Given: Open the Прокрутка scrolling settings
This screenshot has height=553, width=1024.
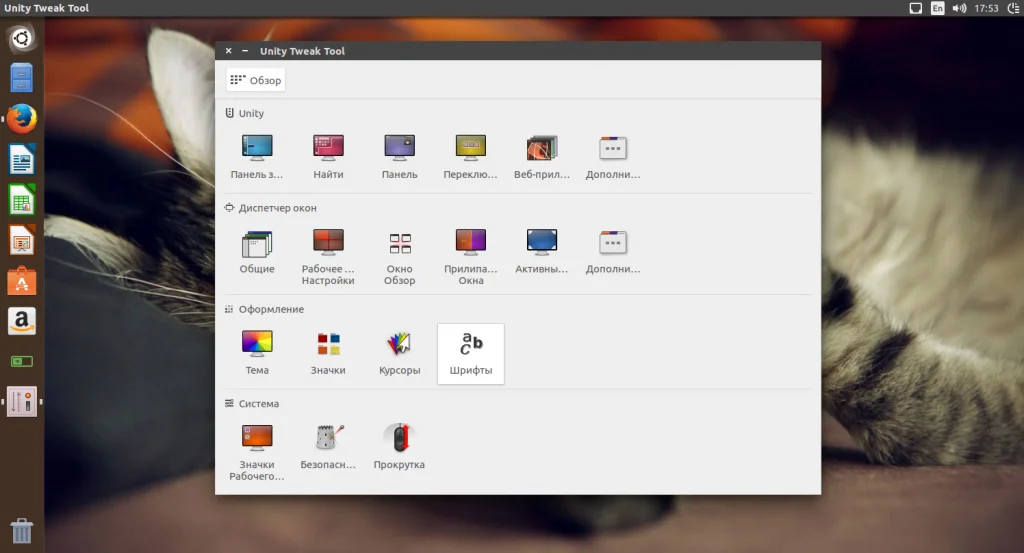Looking at the screenshot, I should click(399, 448).
